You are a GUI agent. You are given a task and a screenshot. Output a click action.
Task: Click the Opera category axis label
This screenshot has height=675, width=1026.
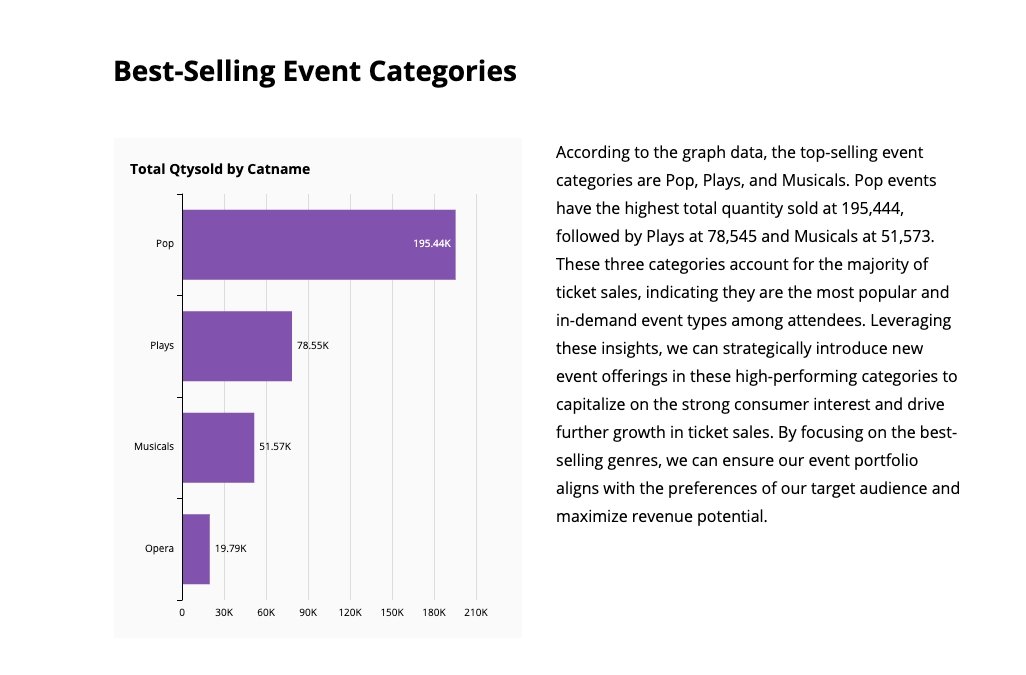(x=159, y=548)
